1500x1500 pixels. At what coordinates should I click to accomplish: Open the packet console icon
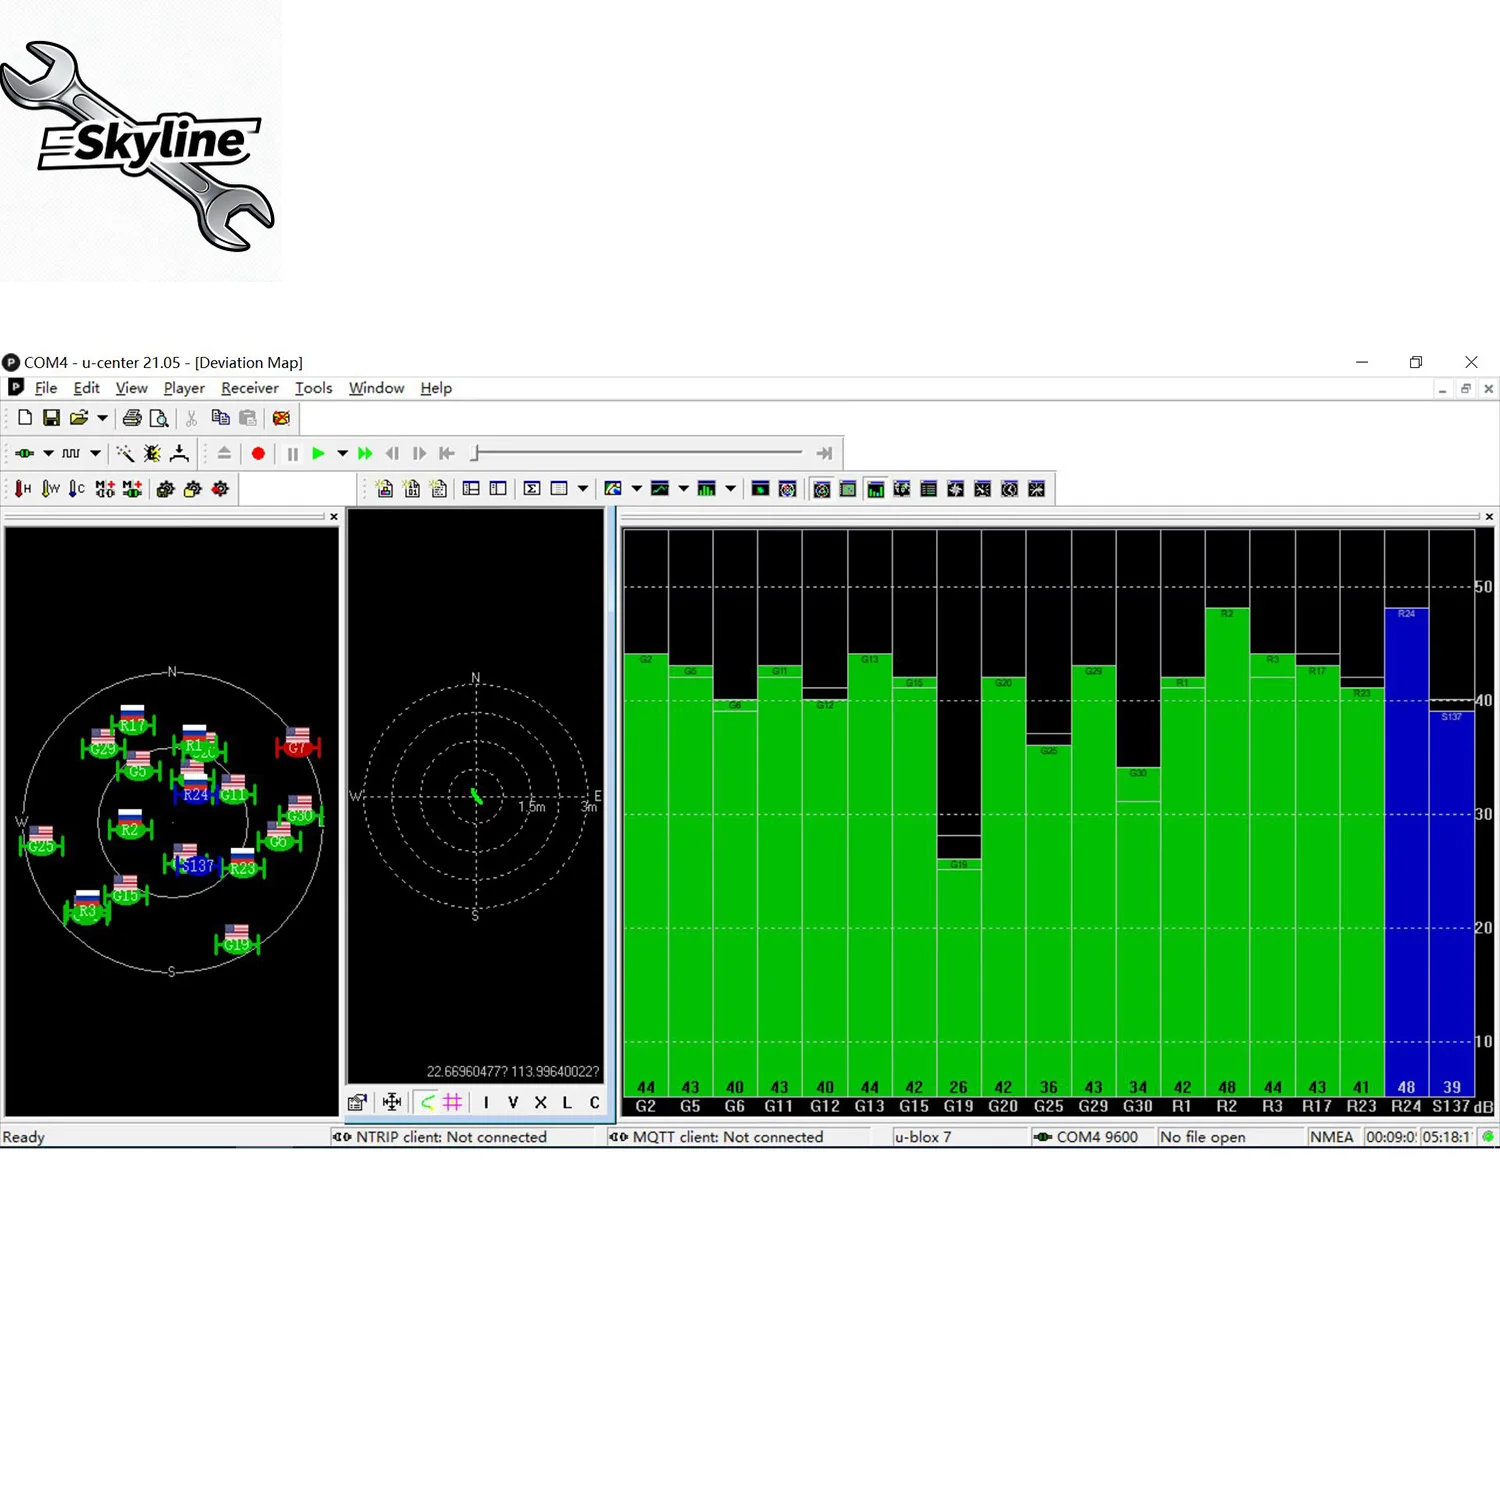tap(385, 488)
